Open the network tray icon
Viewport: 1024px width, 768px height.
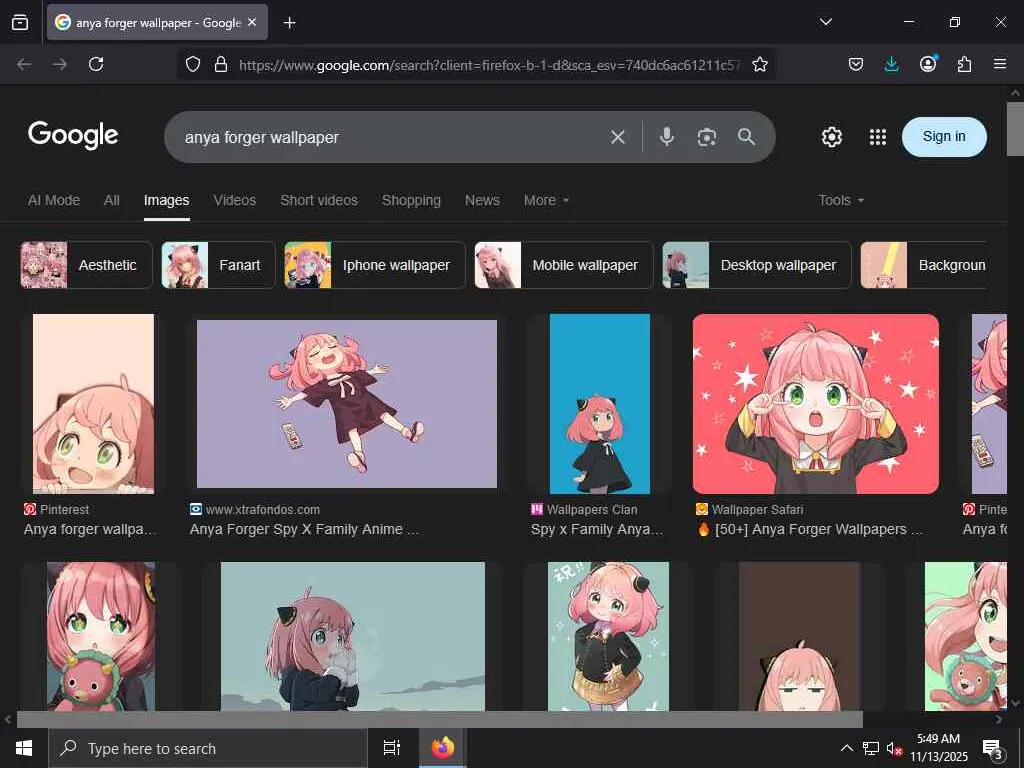coord(871,748)
